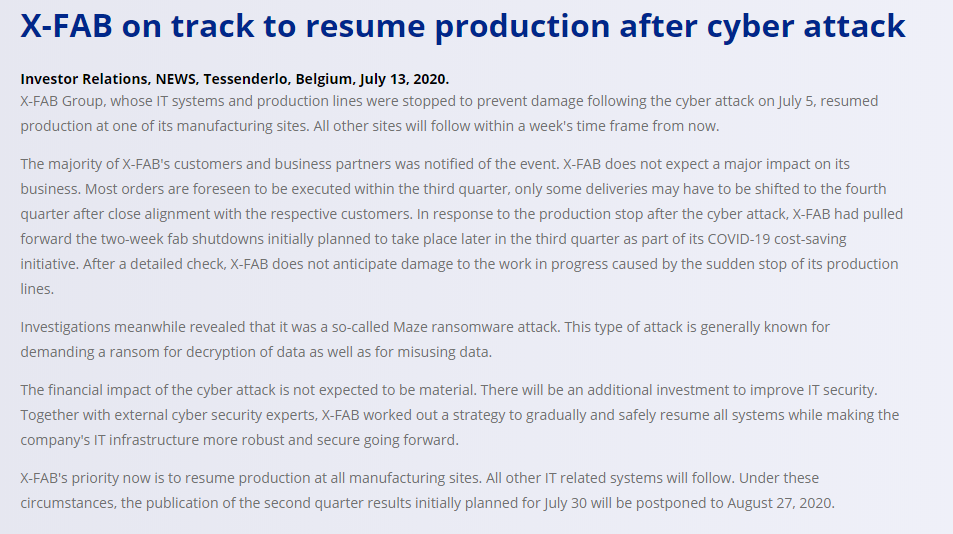Click the paragraph beginning 'X-FAB Group, whose IT systems'
The image size is (953, 534).
pos(449,114)
